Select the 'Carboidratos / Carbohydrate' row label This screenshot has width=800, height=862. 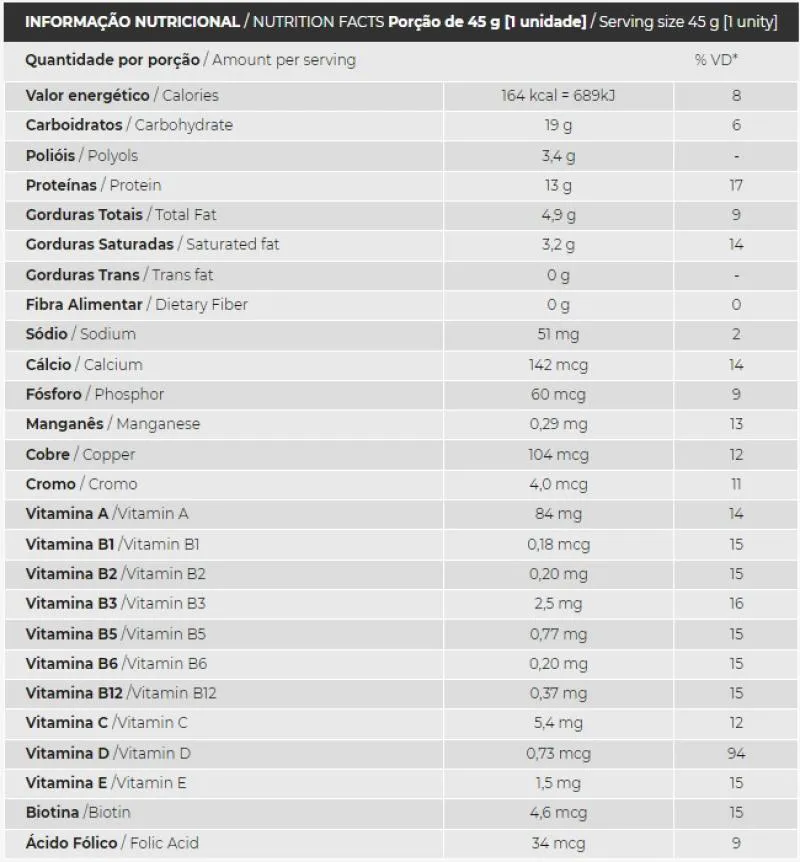pyautogui.click(x=129, y=125)
